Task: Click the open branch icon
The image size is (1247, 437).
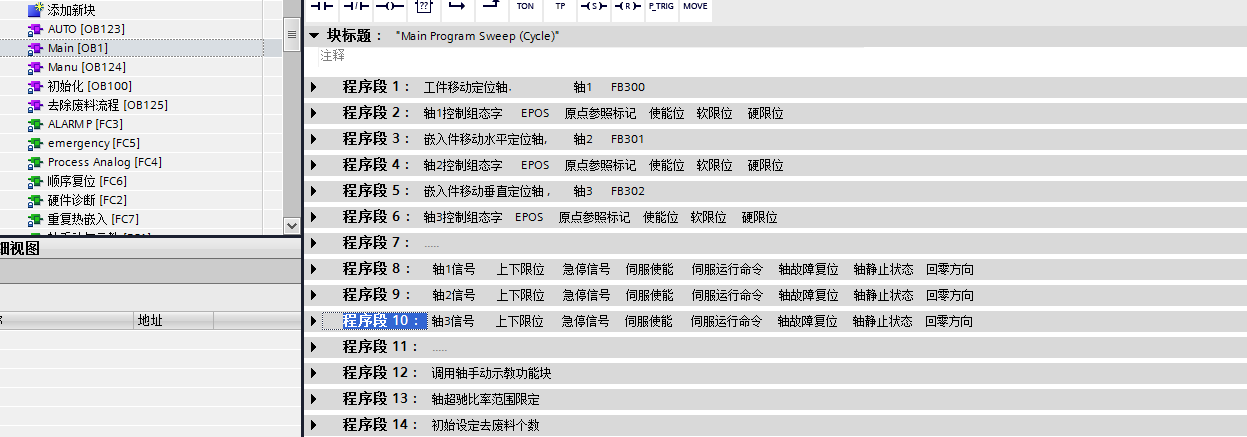Action: [x=457, y=7]
